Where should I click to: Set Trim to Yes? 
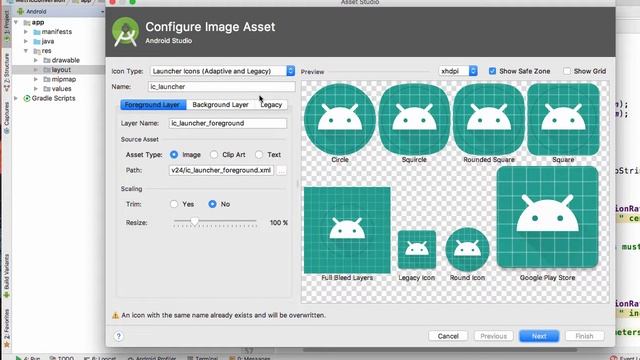174,204
